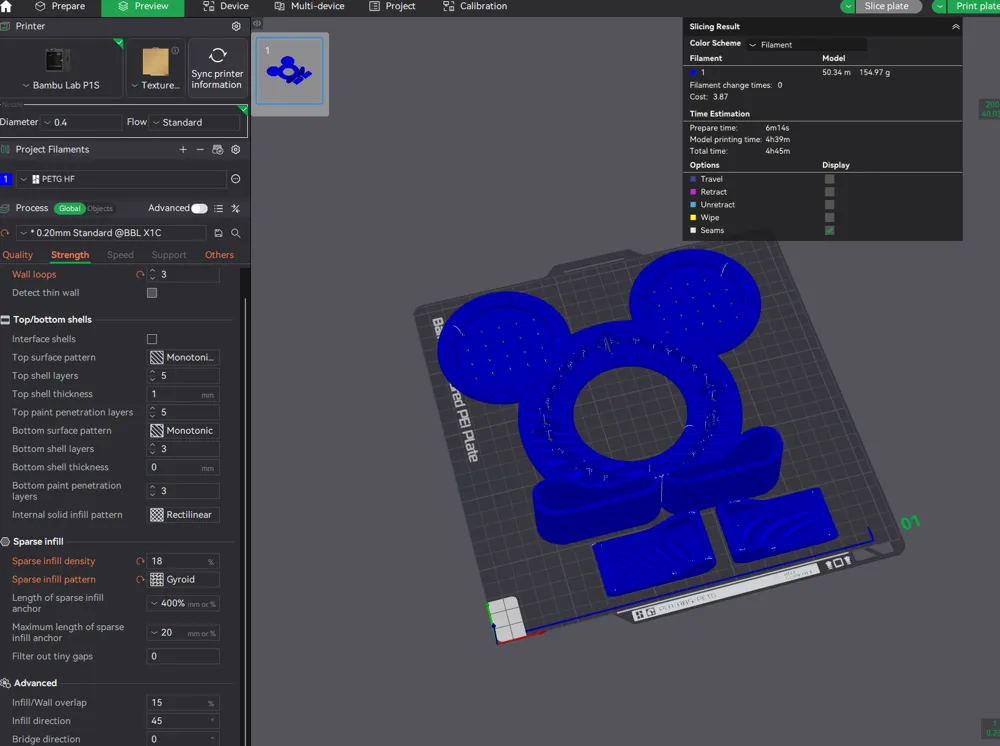This screenshot has width=1000, height=746.
Task: Click blue filament color in Slicing Result
Action: pyautogui.click(x=693, y=73)
